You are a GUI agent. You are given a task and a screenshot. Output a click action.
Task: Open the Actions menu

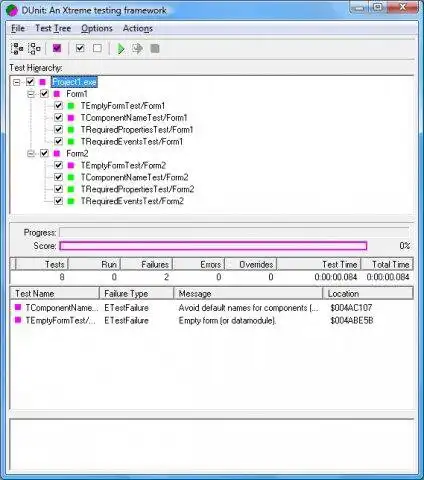(138, 28)
